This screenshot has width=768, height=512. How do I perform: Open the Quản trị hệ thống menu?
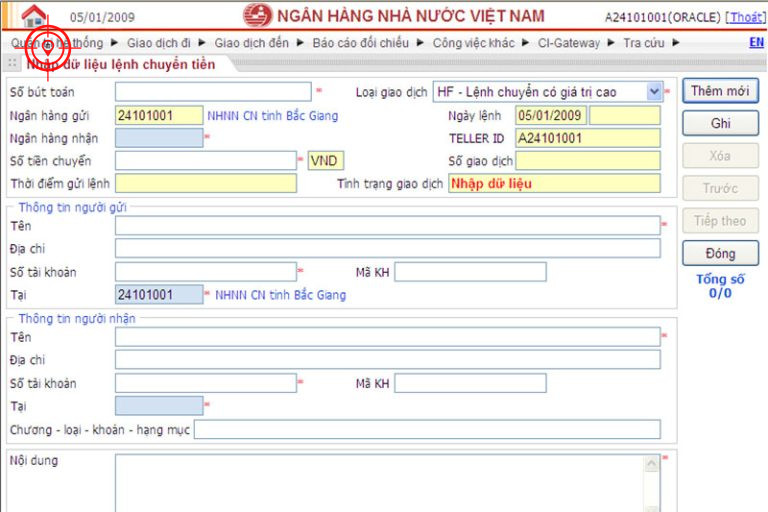tap(57, 43)
